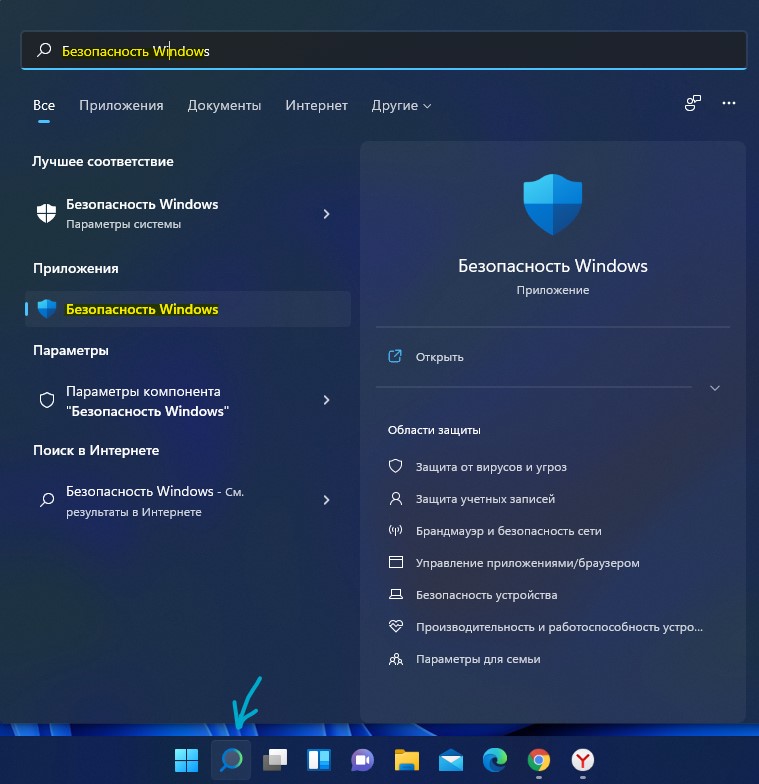Screen dimensions: 759x784
Task: Expand the chevron below Открыть
Action: tap(715, 388)
